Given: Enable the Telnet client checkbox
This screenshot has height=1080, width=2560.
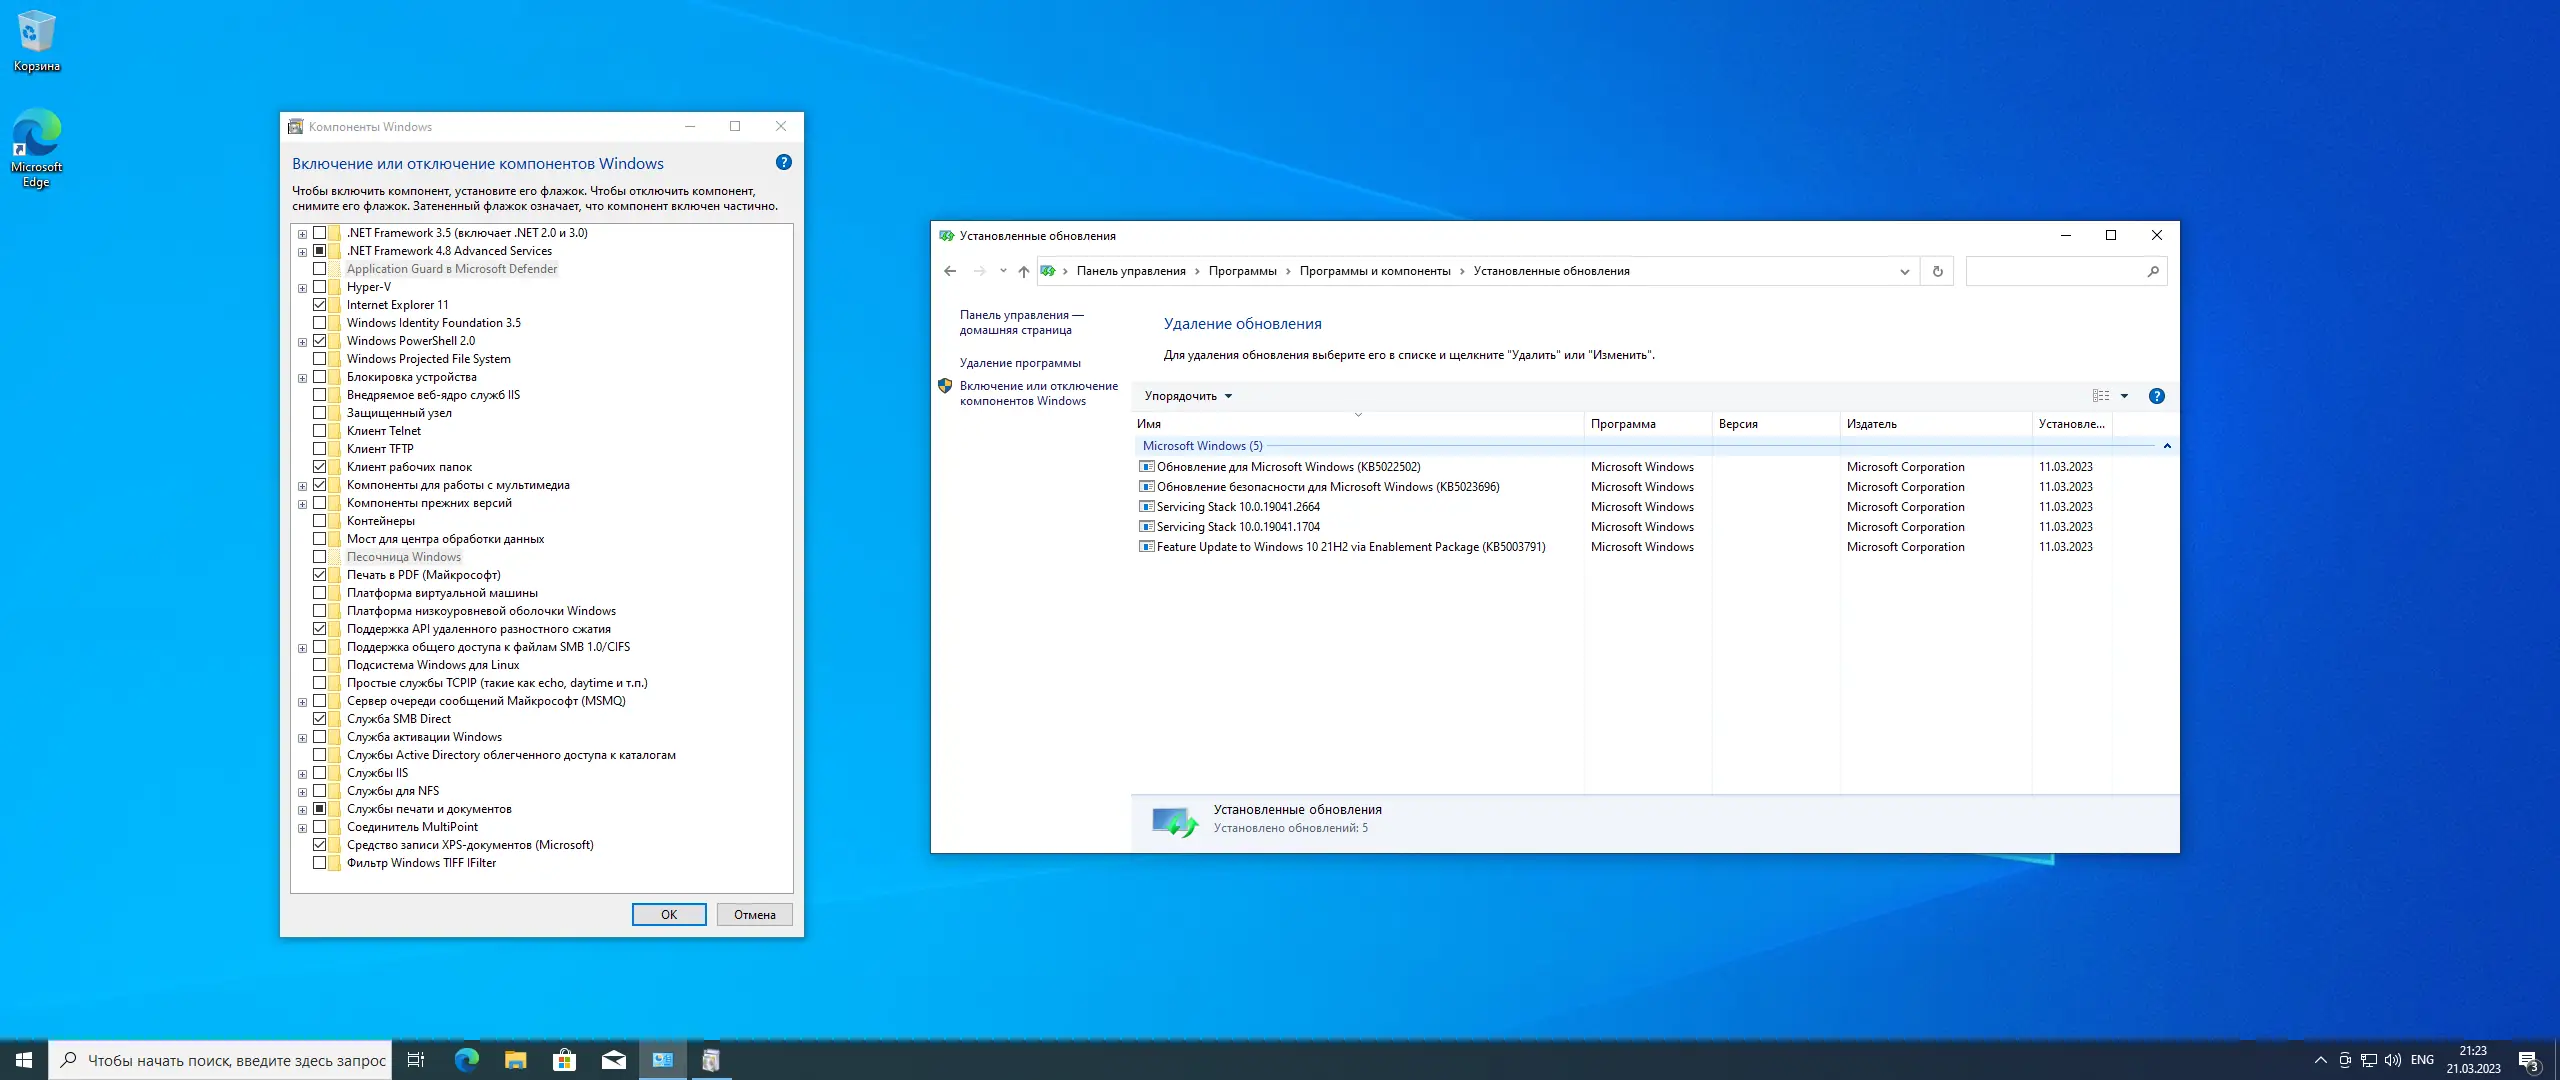Looking at the screenshot, I should coord(319,431).
